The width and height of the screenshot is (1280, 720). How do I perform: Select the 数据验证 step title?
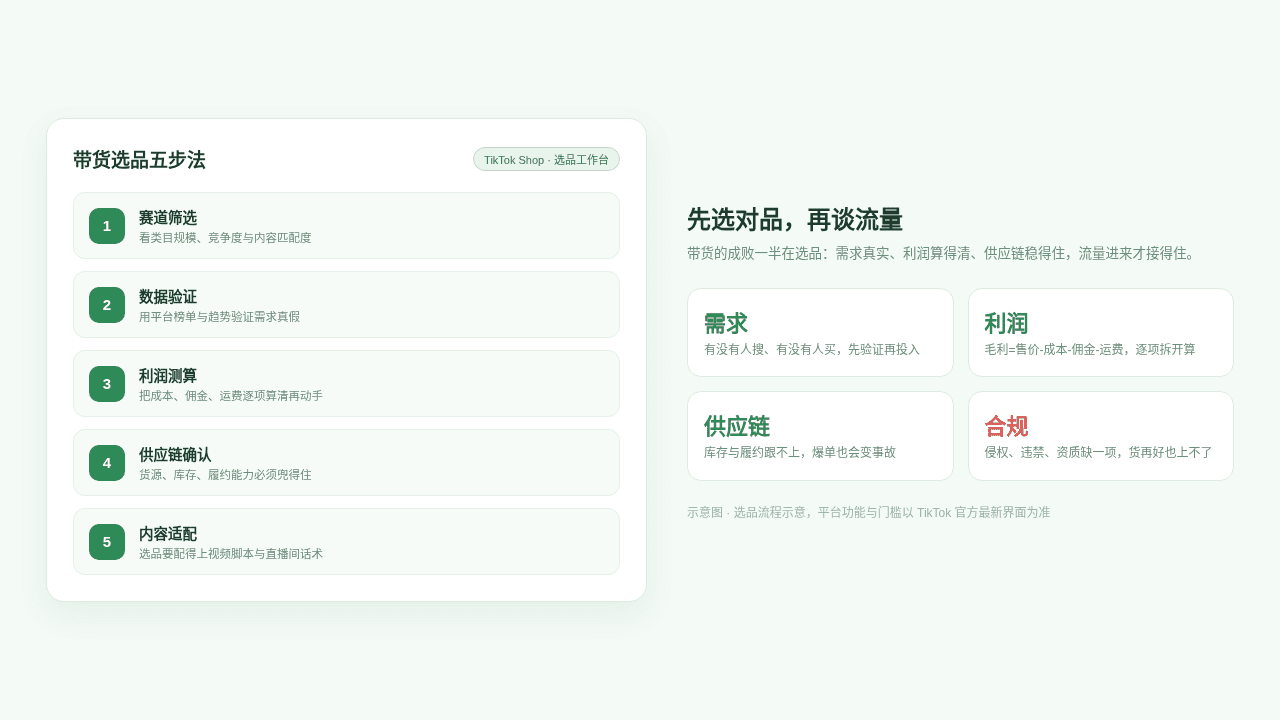tap(168, 296)
